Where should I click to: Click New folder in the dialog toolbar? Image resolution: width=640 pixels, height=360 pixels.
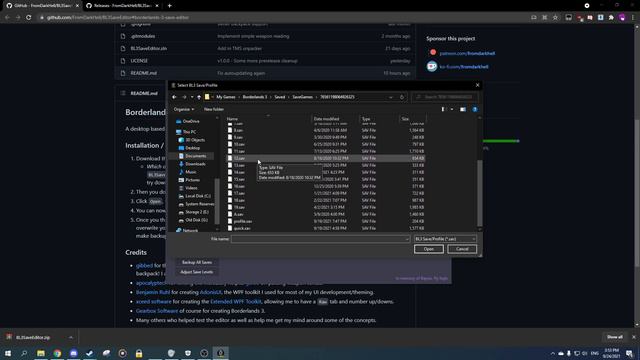pos(213,109)
